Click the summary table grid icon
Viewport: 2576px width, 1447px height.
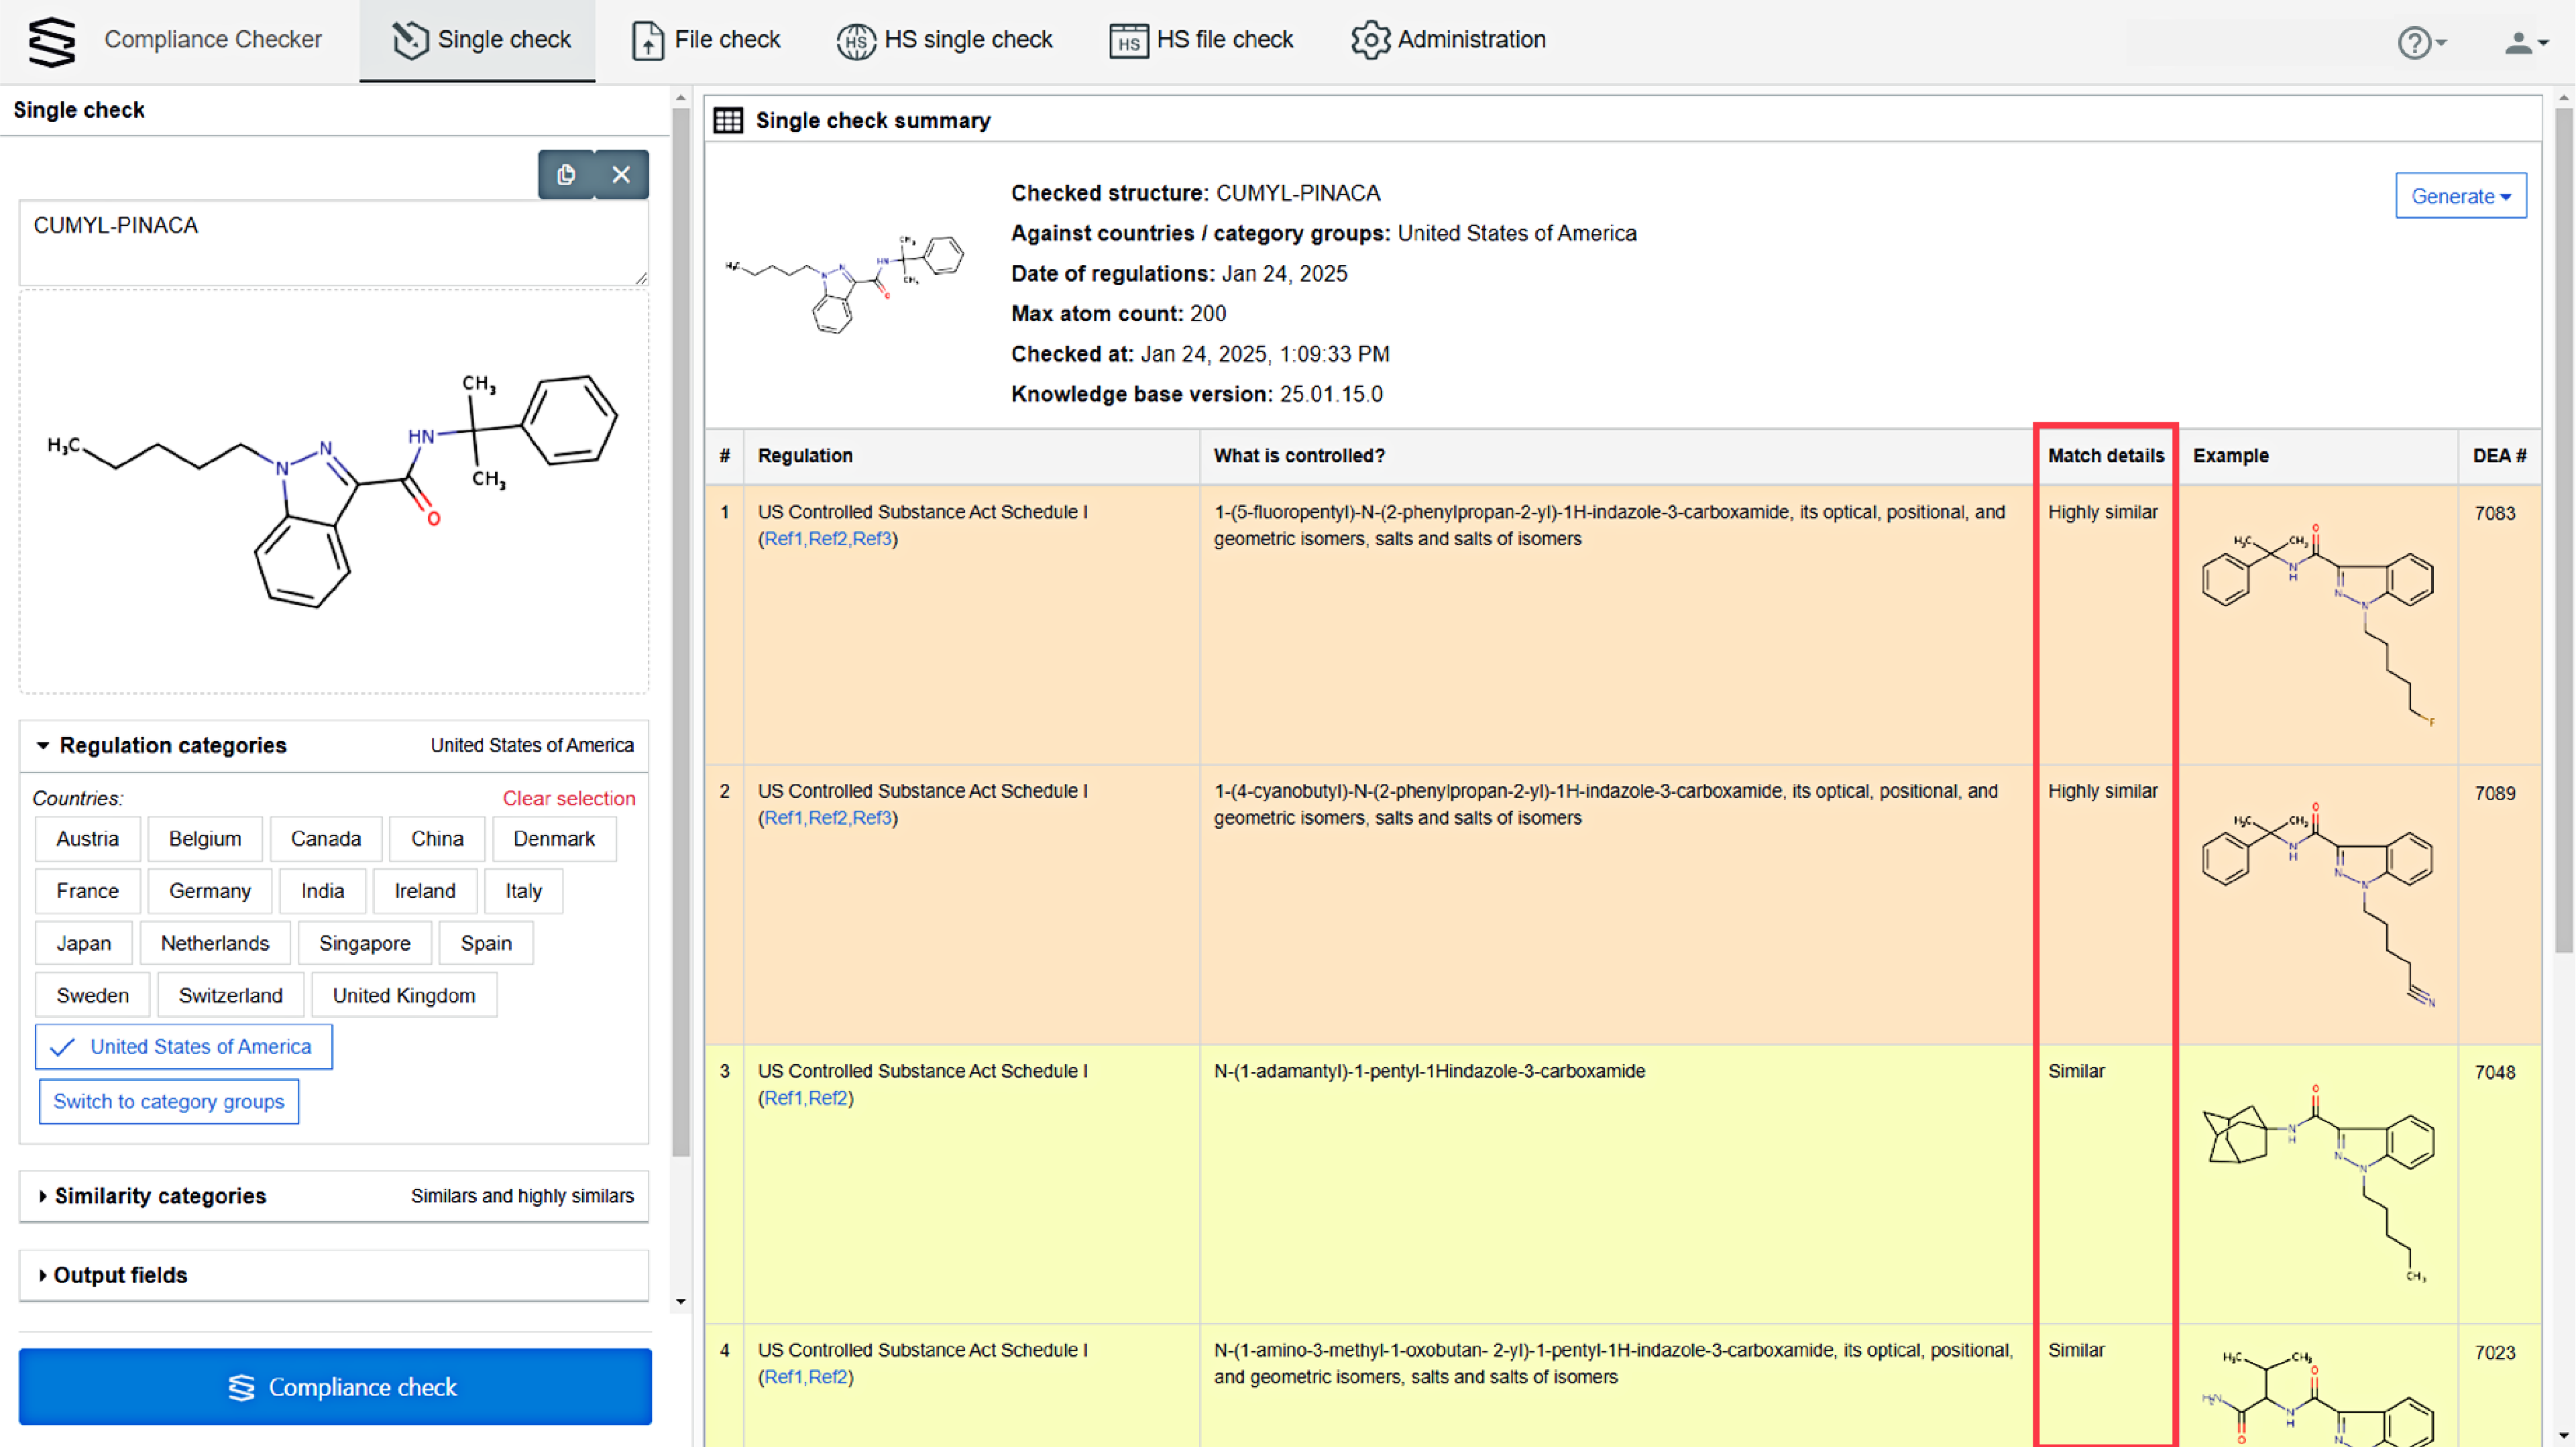(x=728, y=120)
